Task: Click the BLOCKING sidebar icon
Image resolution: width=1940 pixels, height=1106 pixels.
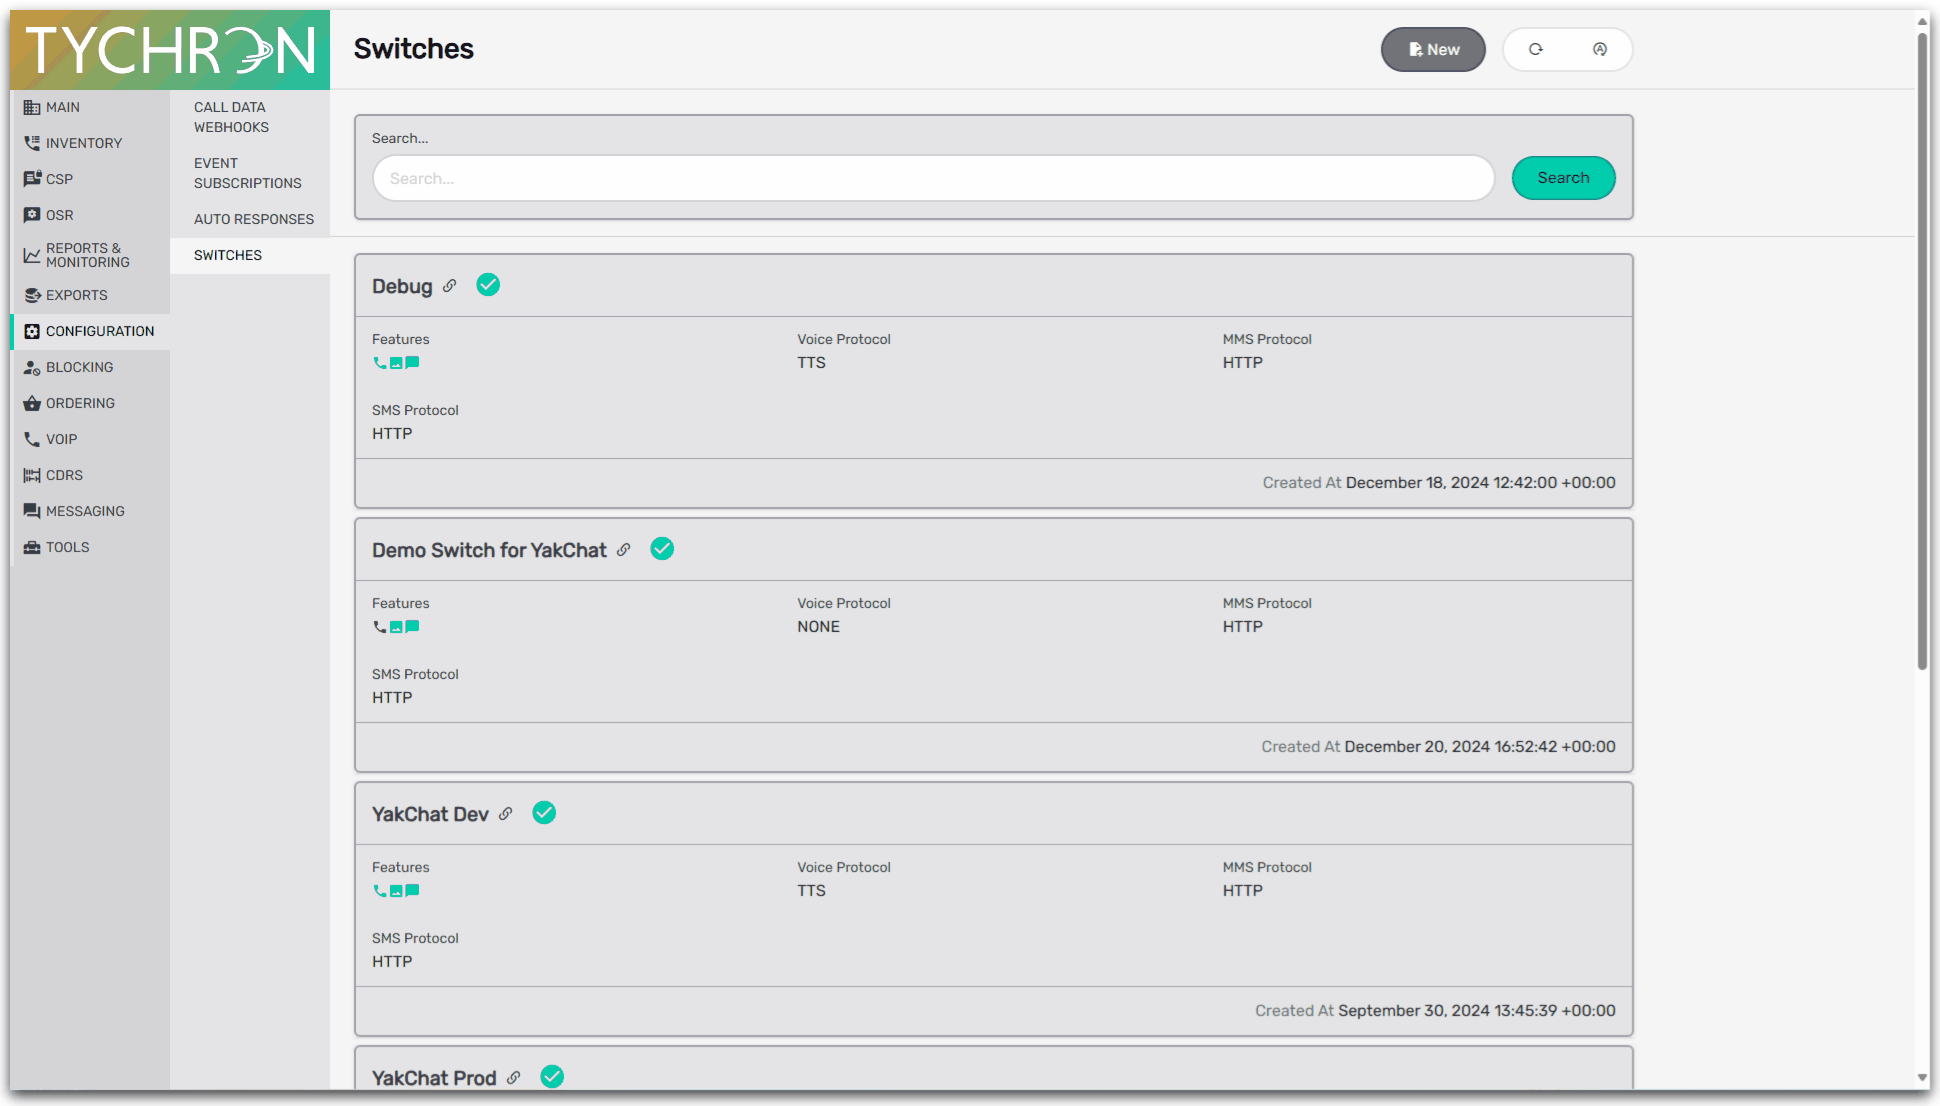Action: tap(32, 367)
